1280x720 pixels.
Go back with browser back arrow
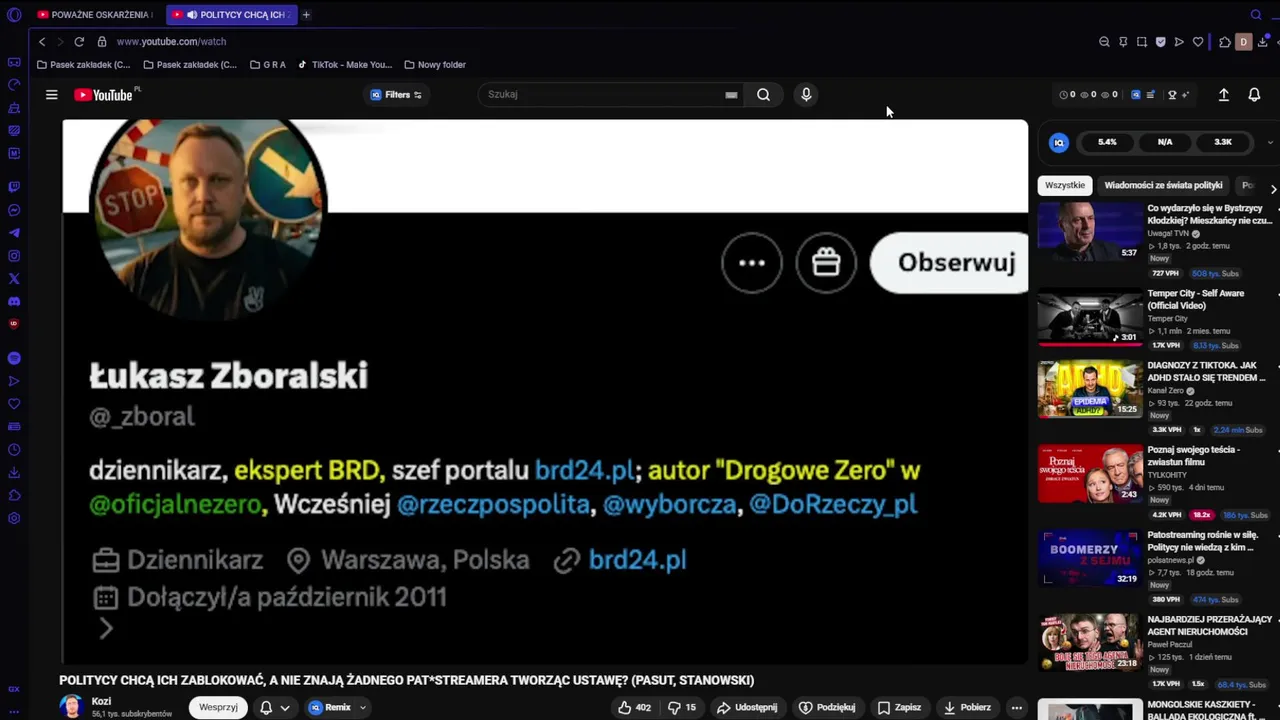click(x=42, y=41)
